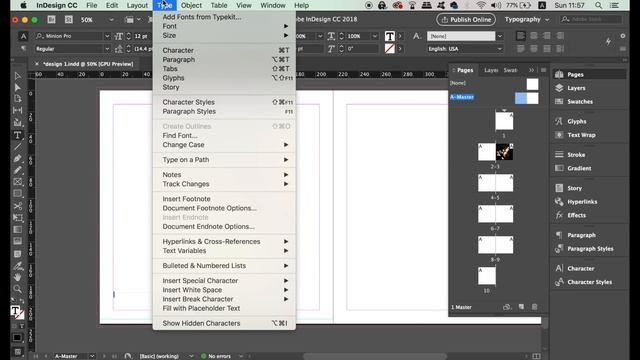Open the Window menu
The image size is (640, 360).
coord(273,5)
